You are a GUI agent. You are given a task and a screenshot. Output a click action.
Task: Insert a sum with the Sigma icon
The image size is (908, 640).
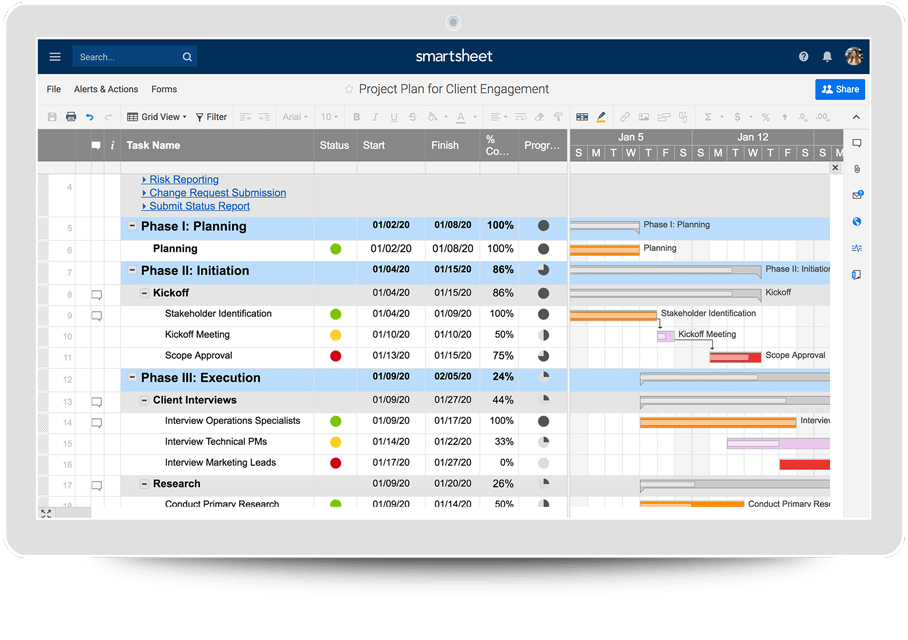[707, 117]
